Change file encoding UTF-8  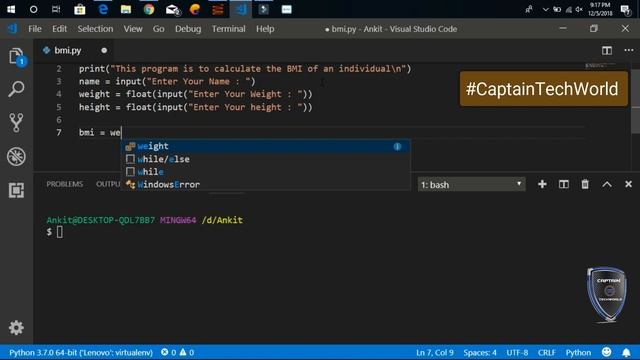point(517,352)
